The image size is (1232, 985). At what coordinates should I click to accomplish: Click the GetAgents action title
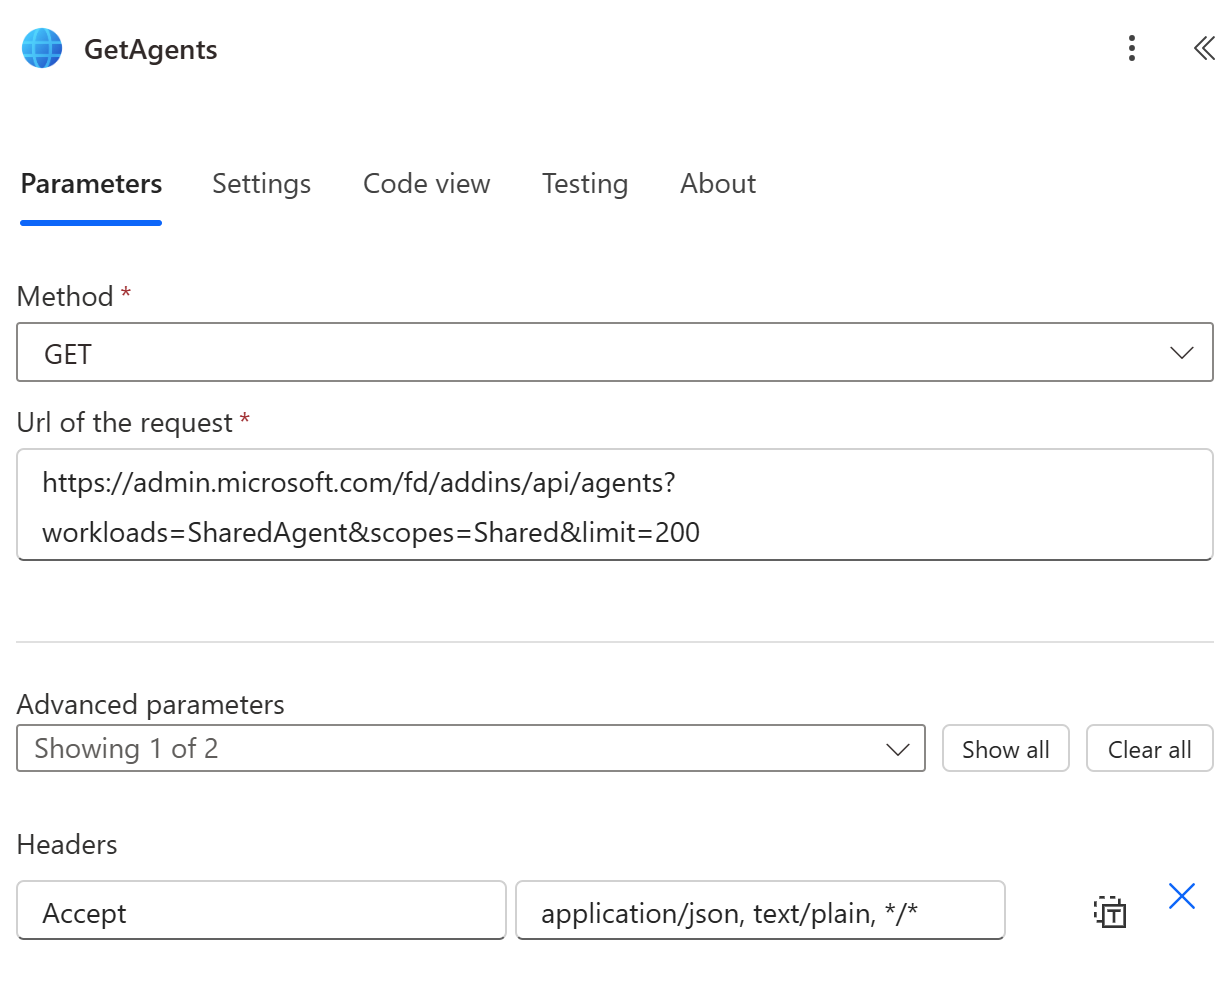pos(151,50)
